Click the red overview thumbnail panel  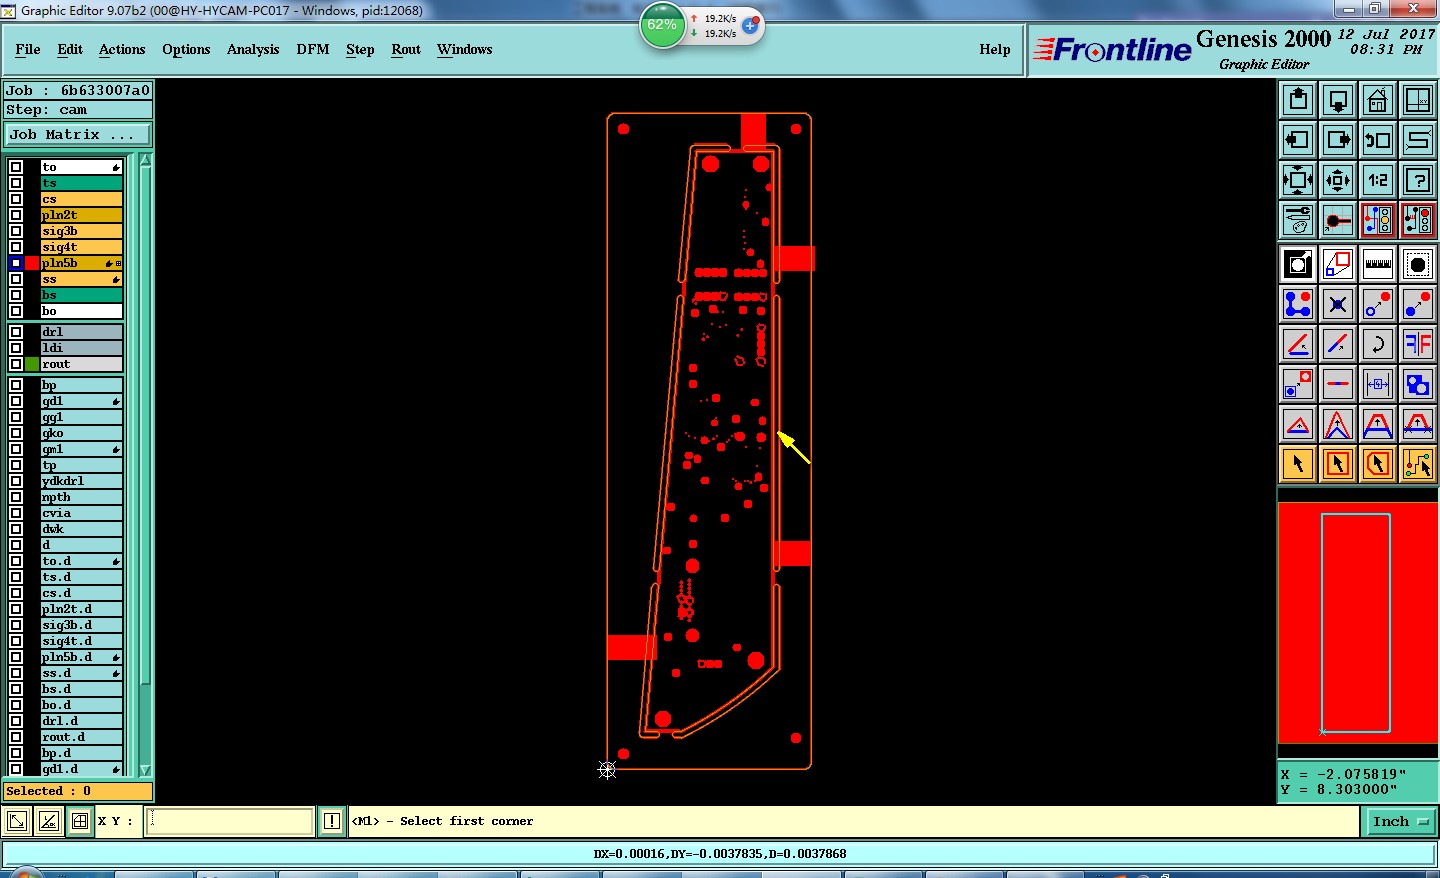1357,623
